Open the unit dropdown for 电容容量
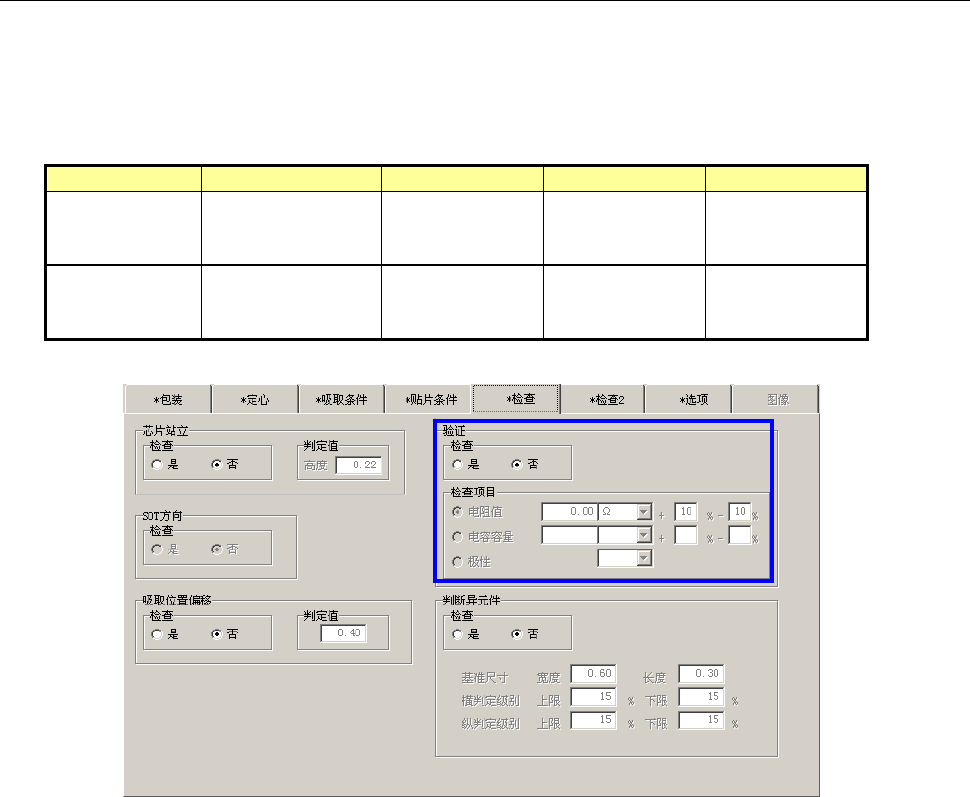The height and width of the screenshot is (797, 970). 644,535
